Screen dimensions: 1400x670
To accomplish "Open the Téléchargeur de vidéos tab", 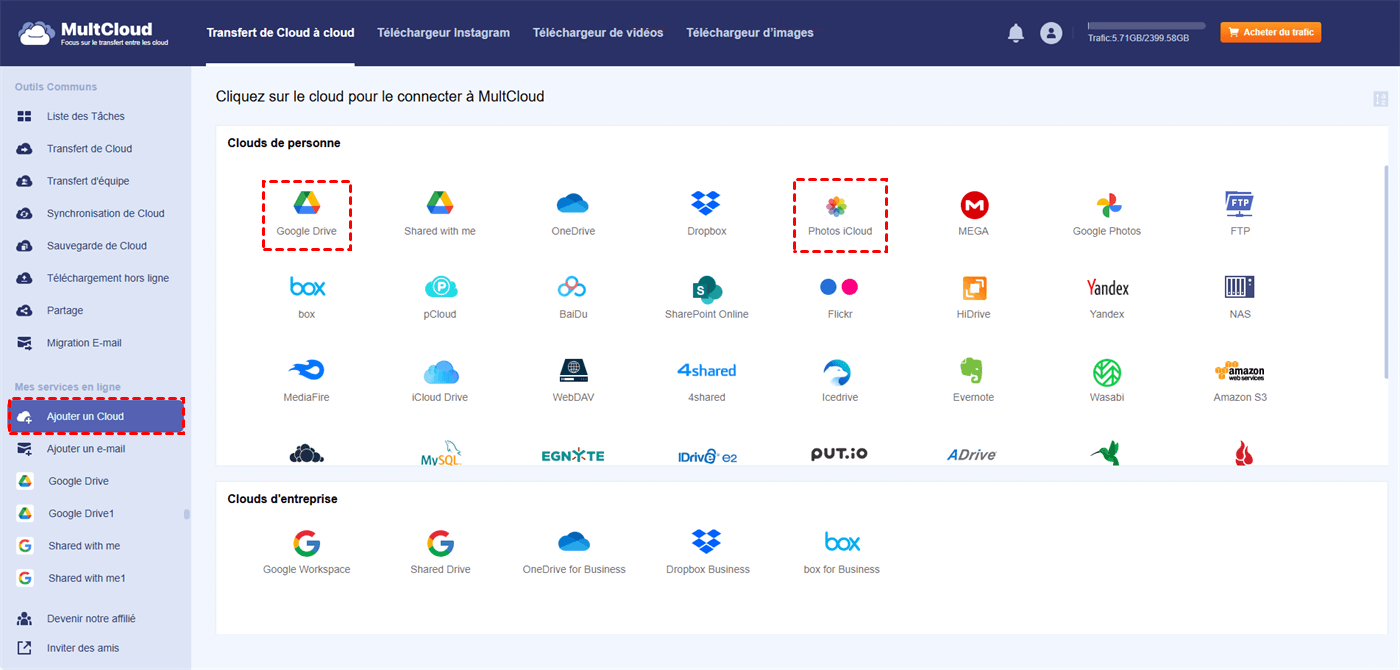I will point(598,33).
